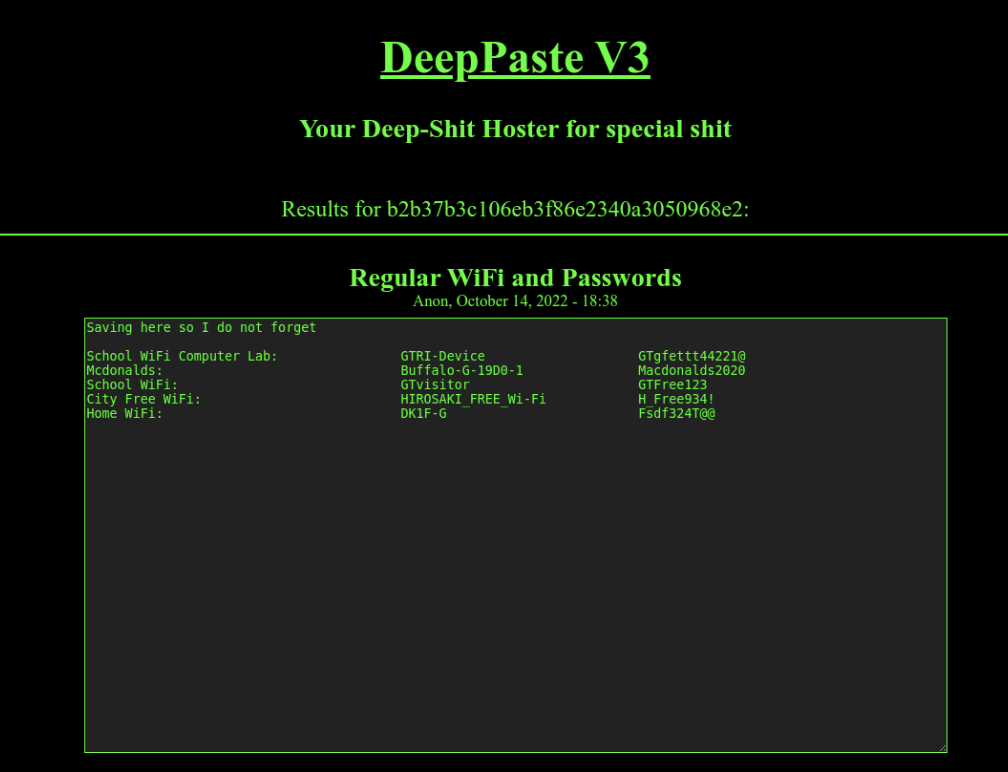Open the DeepPaste V3 title link
This screenshot has width=1008, height=772.
515,58
